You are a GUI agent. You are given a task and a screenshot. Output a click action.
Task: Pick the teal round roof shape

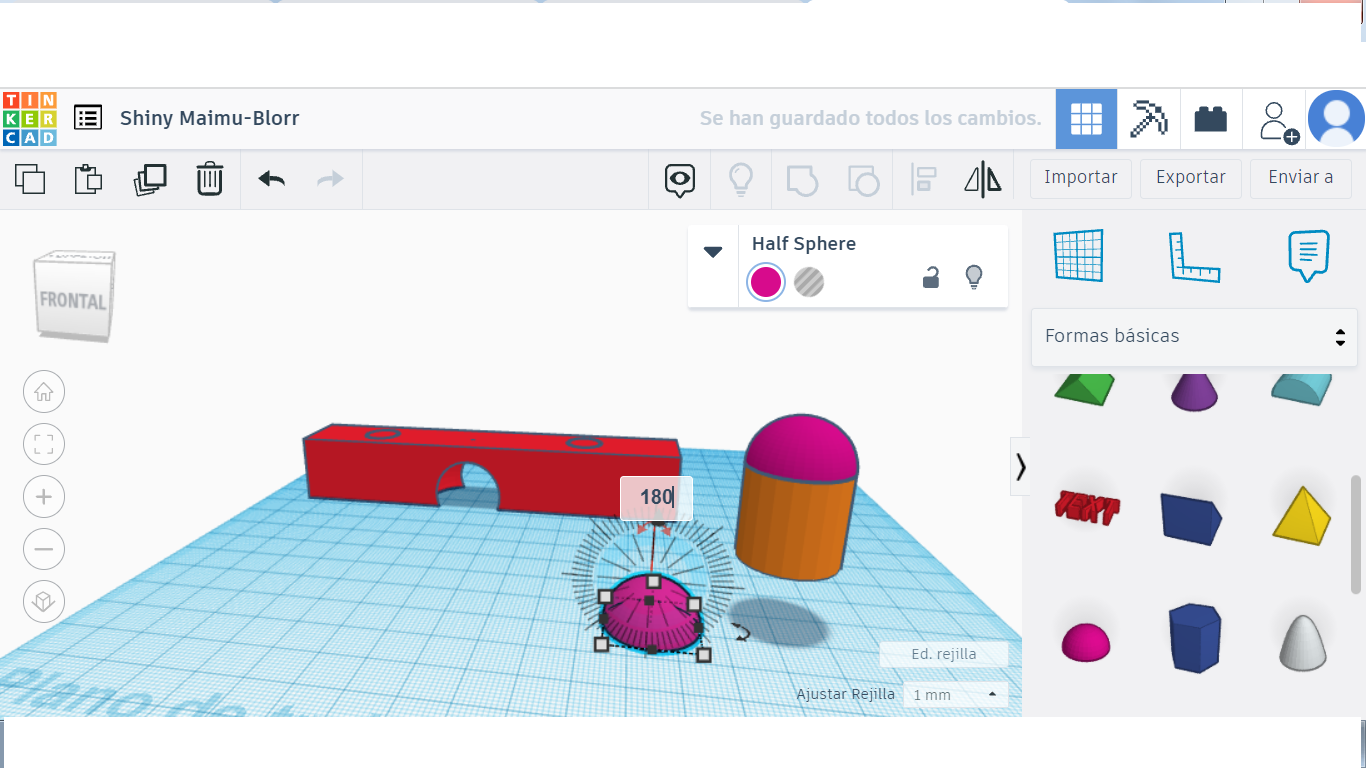click(1302, 388)
